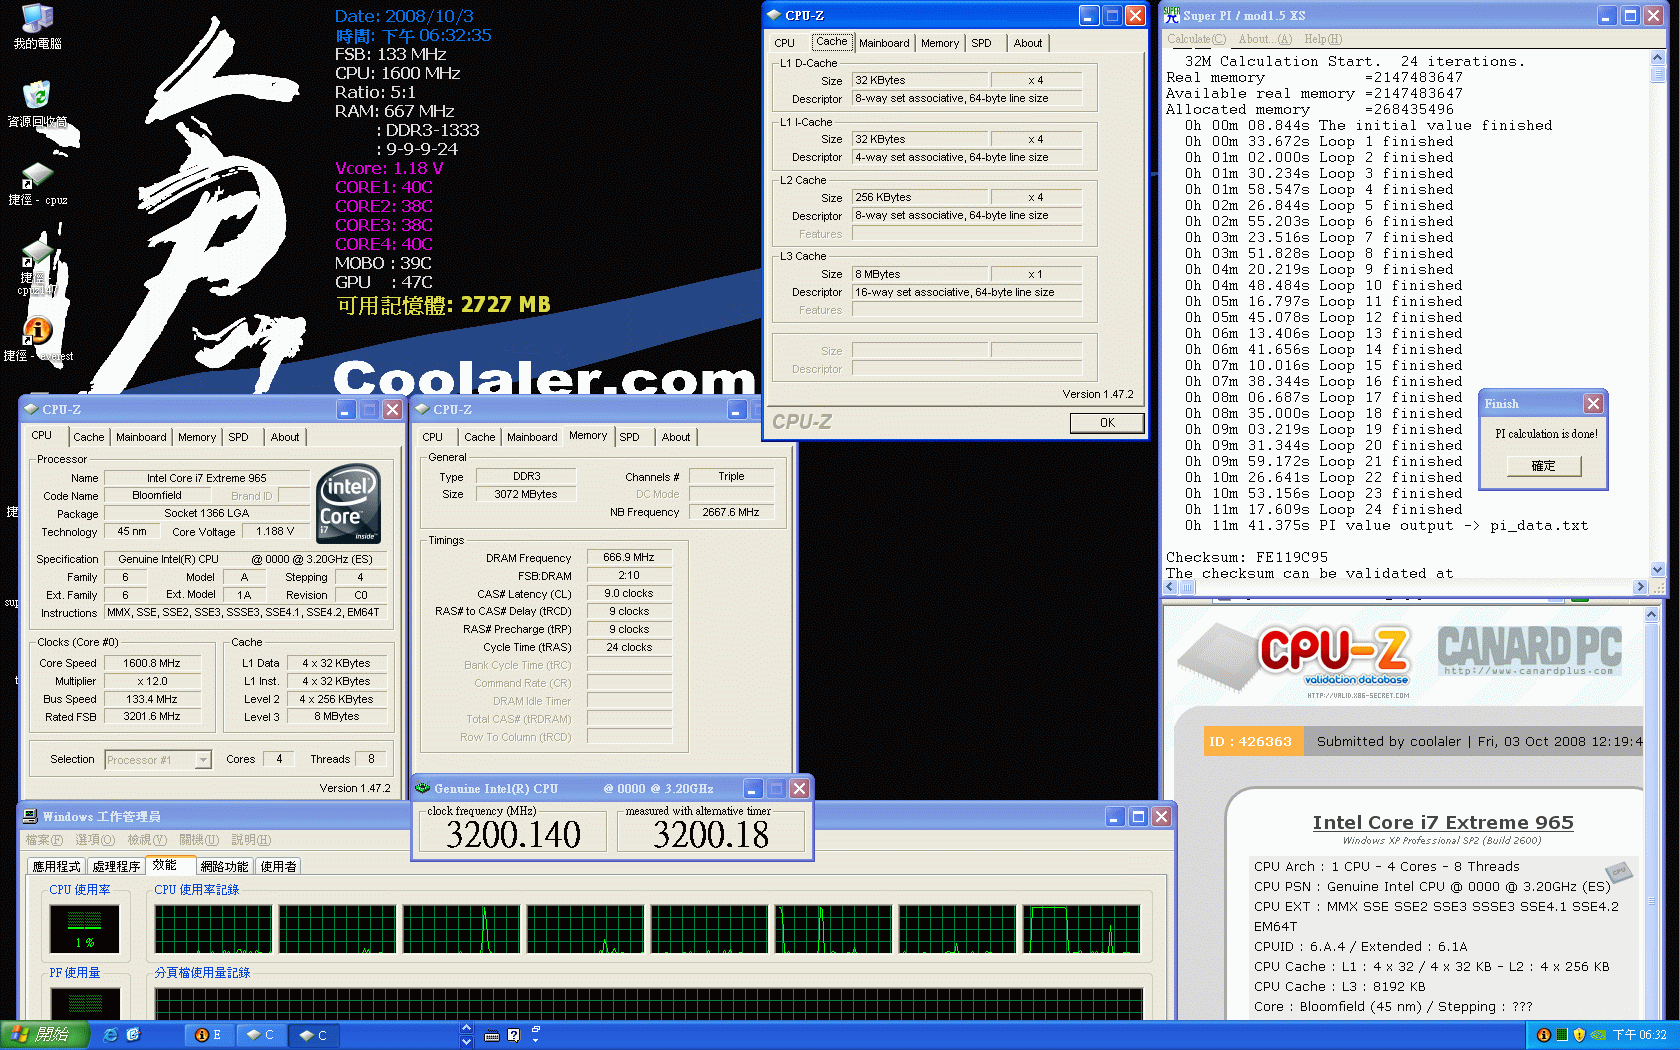Click the Checksum: FE119C95 line
The width and height of the screenshot is (1680, 1050).
1247,557
